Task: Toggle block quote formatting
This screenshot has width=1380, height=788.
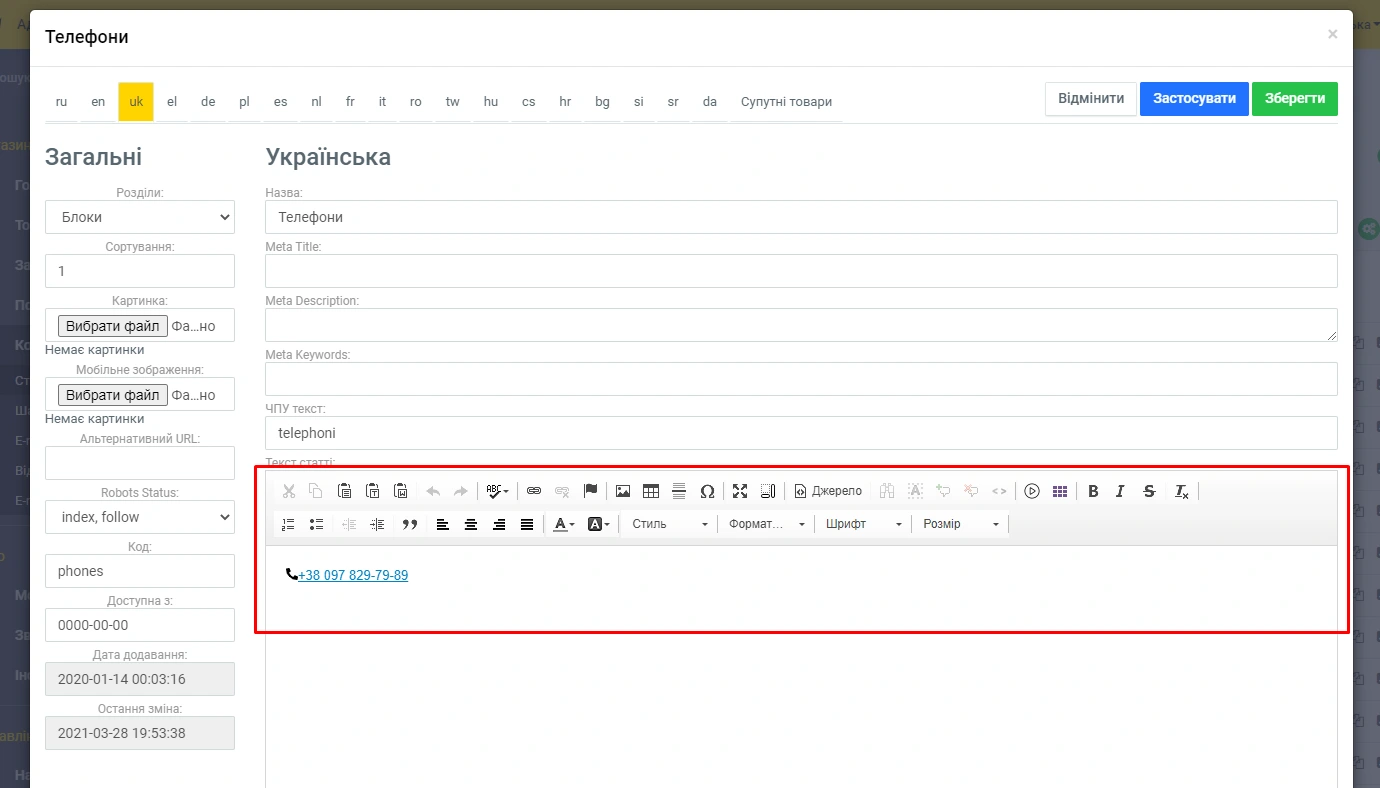Action: pos(409,524)
